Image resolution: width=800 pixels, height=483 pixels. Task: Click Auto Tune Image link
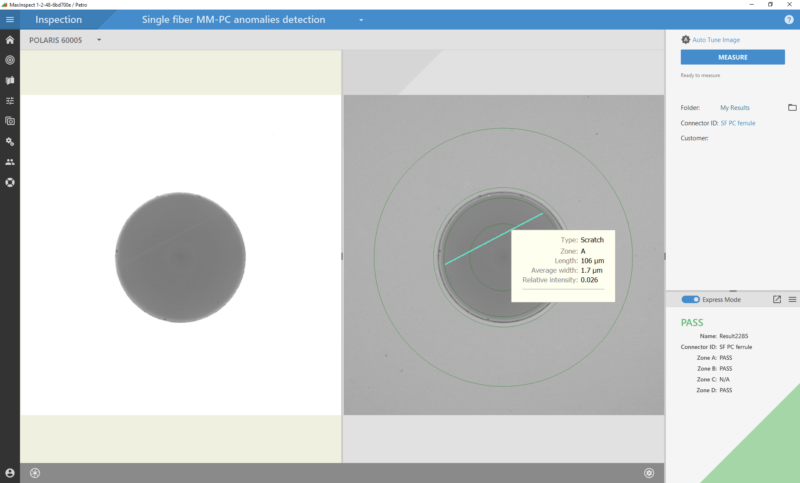tap(716, 40)
